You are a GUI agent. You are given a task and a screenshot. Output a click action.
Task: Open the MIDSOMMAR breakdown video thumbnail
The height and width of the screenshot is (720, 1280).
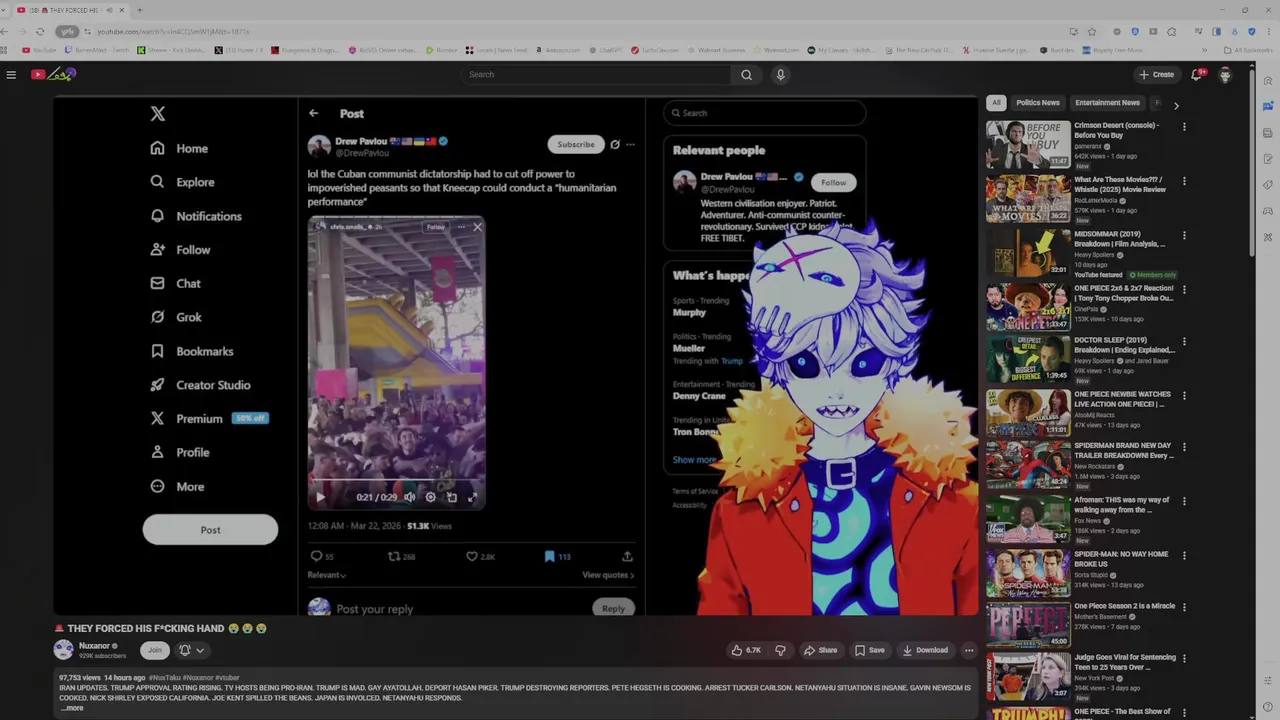(1028, 252)
